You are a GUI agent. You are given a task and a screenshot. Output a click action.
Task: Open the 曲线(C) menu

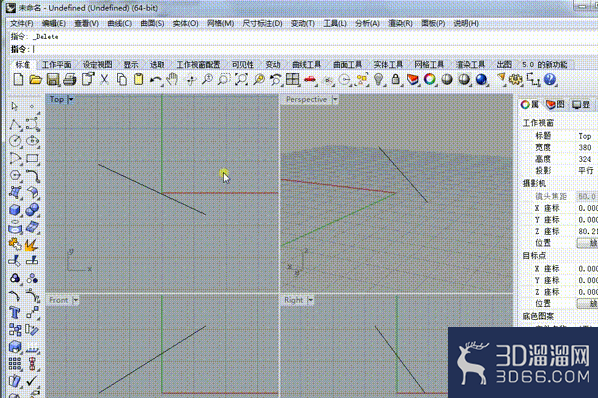[x=119, y=23]
